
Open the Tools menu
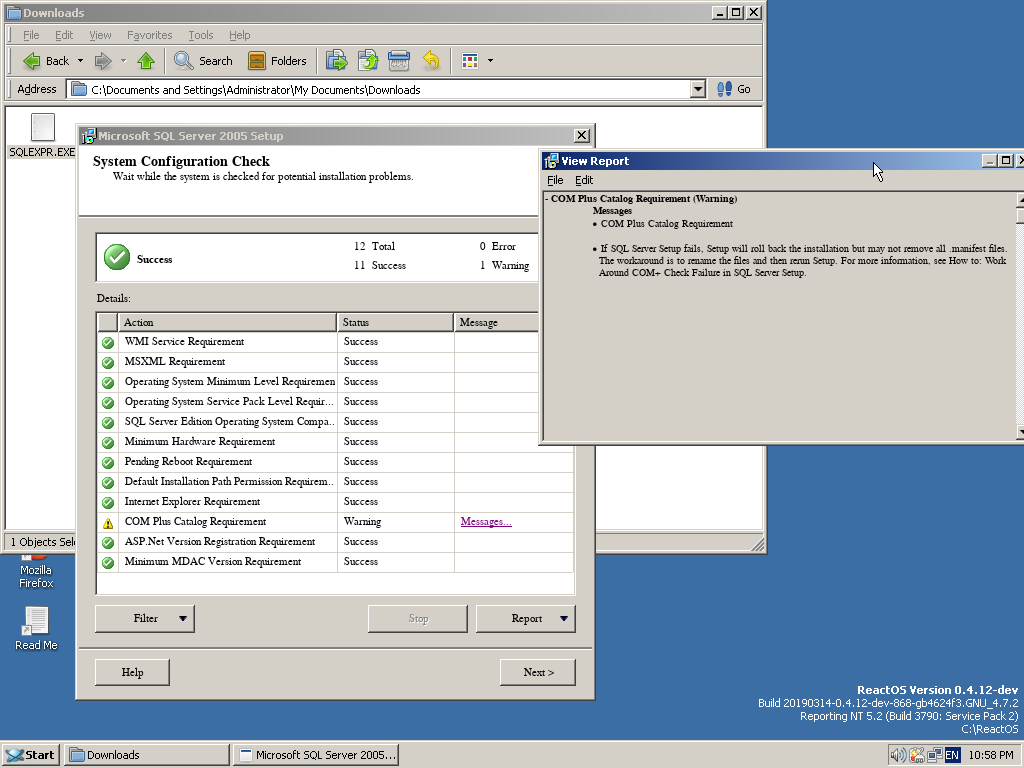[x=200, y=35]
